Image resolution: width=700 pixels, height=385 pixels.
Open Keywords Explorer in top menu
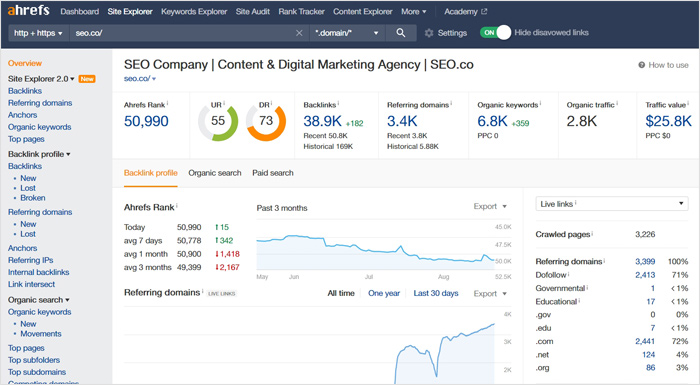pos(194,12)
